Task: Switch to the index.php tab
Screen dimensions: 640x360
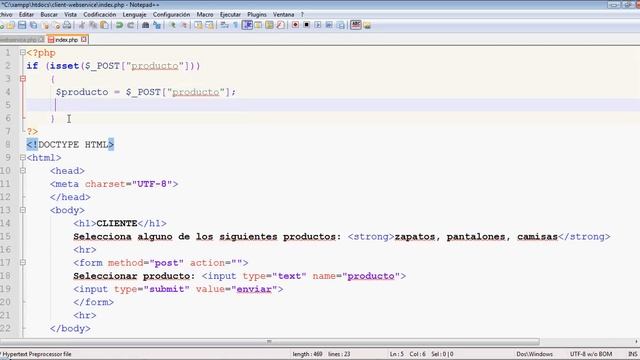Action: (x=66, y=40)
